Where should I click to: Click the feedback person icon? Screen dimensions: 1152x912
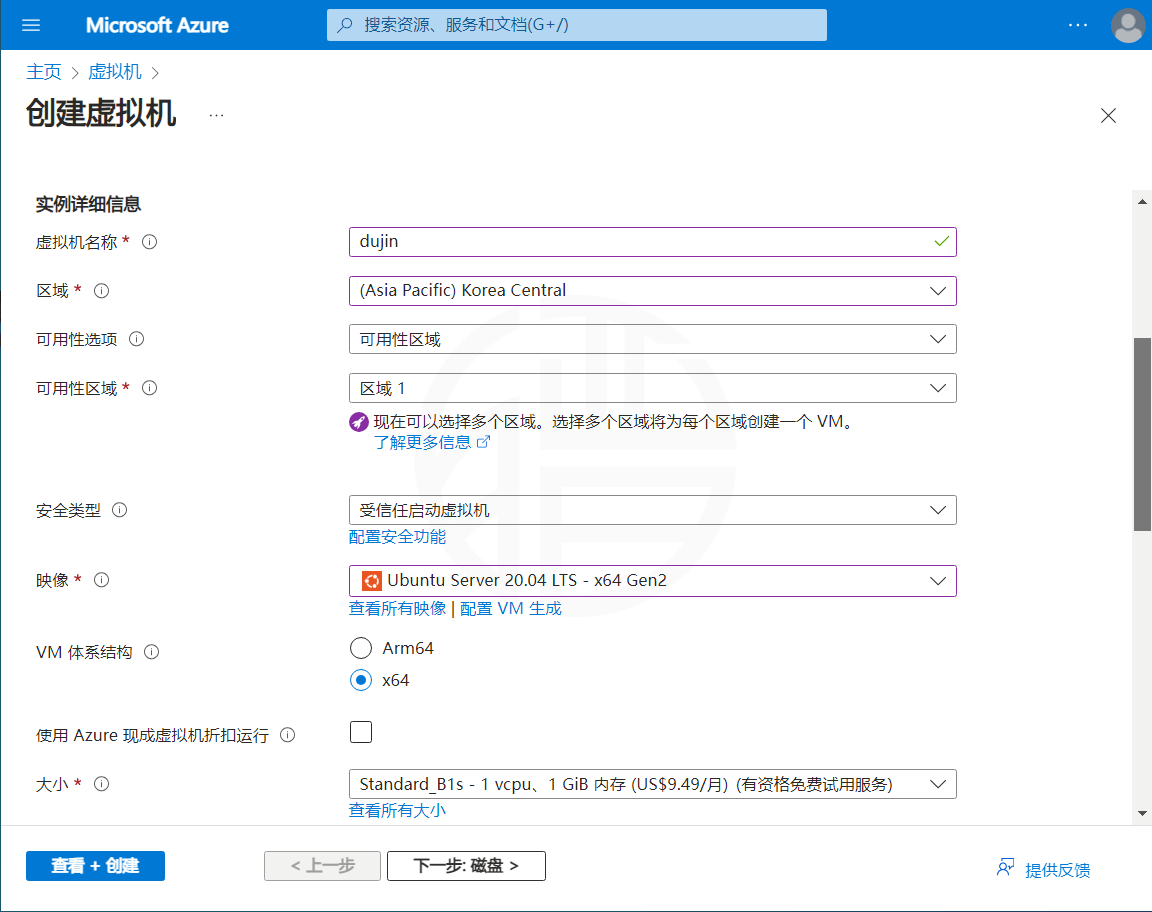[1005, 868]
